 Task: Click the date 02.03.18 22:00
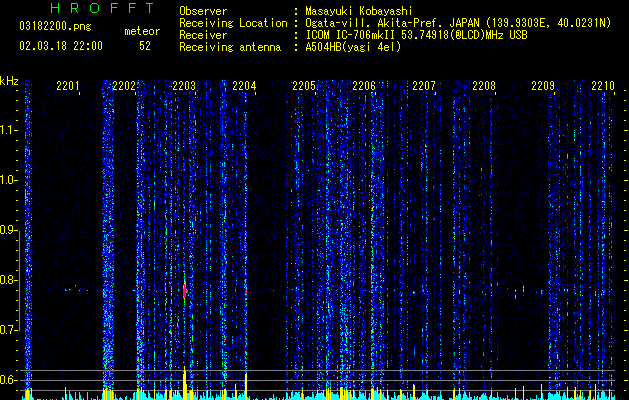[x=61, y=46]
